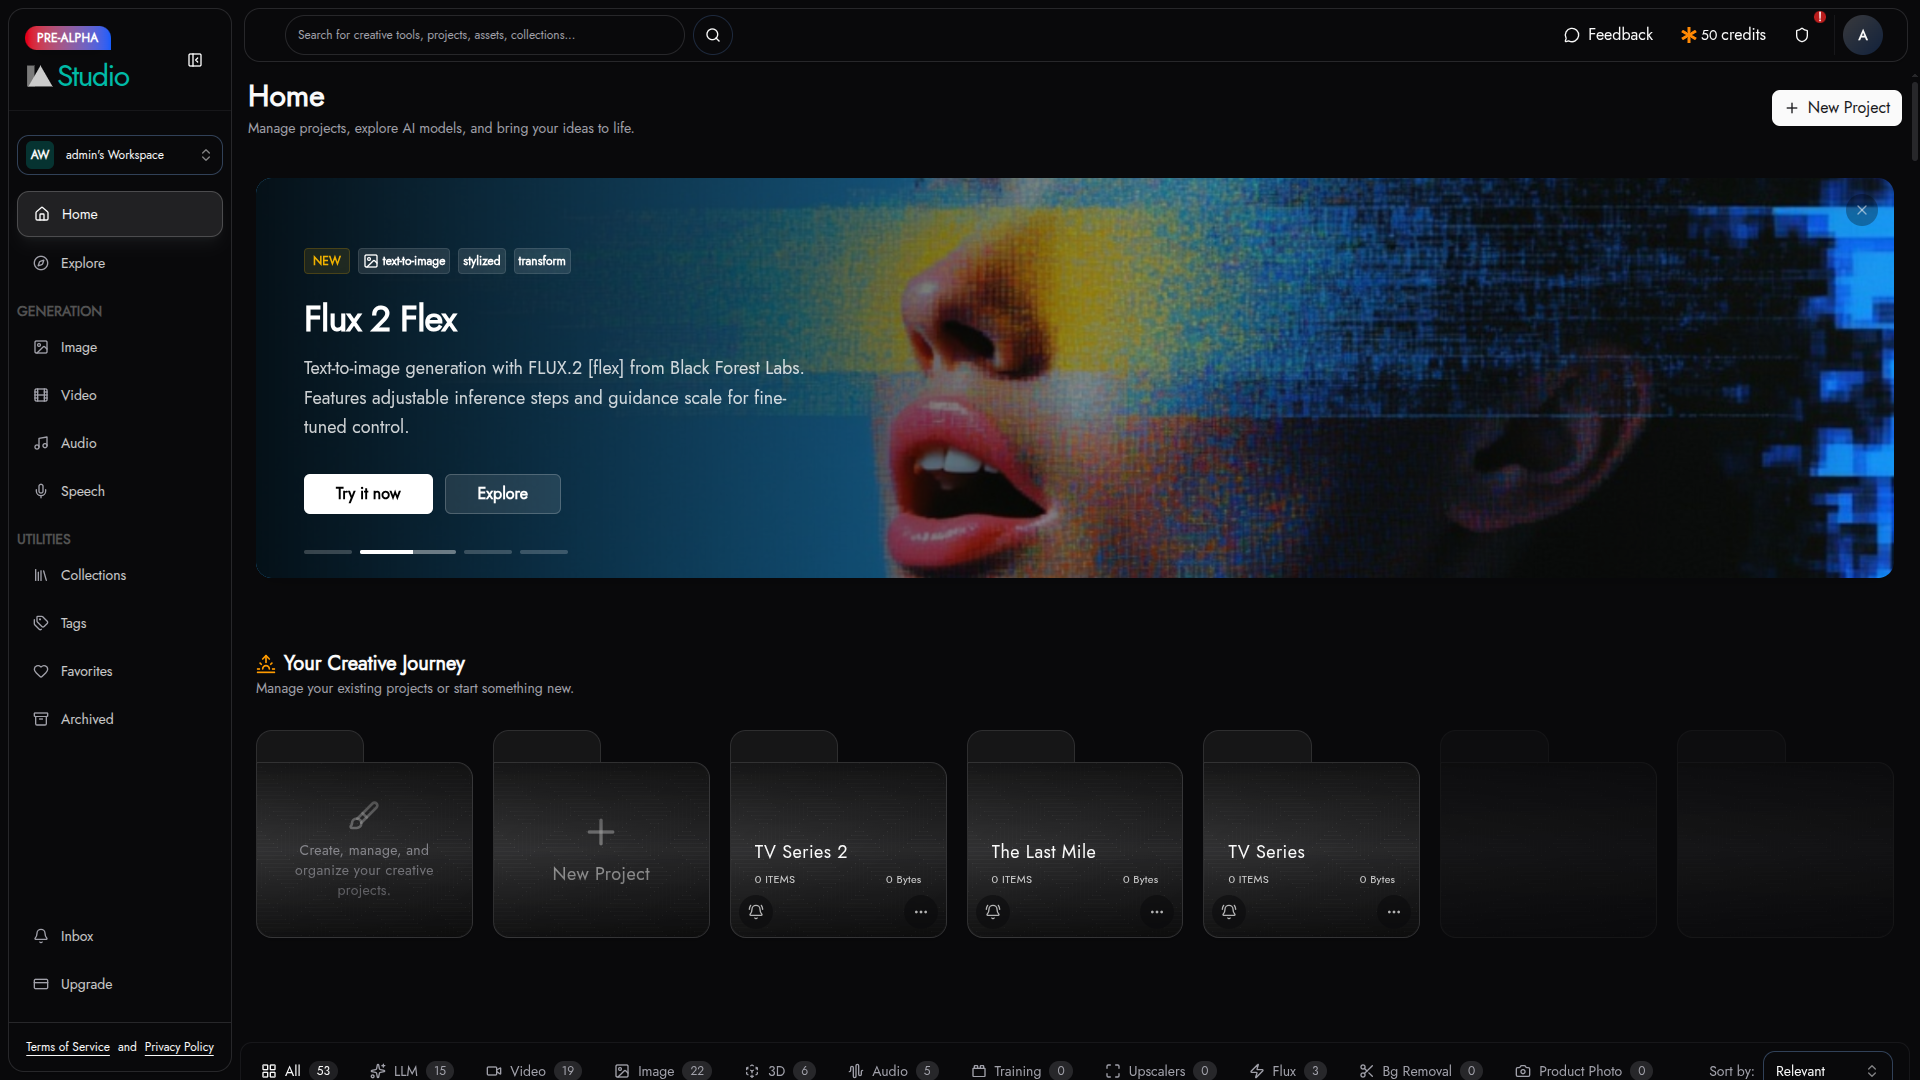Collapse the sidebar panel icon
This screenshot has height=1080, width=1920.
pos(195,60)
